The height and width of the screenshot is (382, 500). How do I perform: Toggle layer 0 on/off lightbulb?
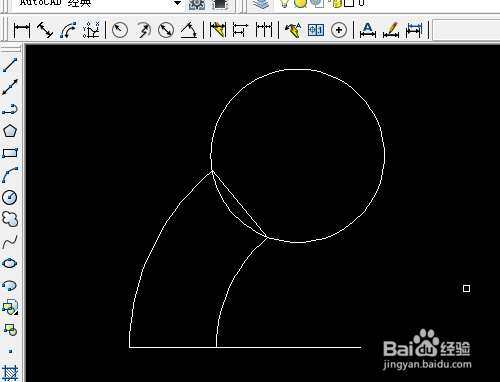284,4
